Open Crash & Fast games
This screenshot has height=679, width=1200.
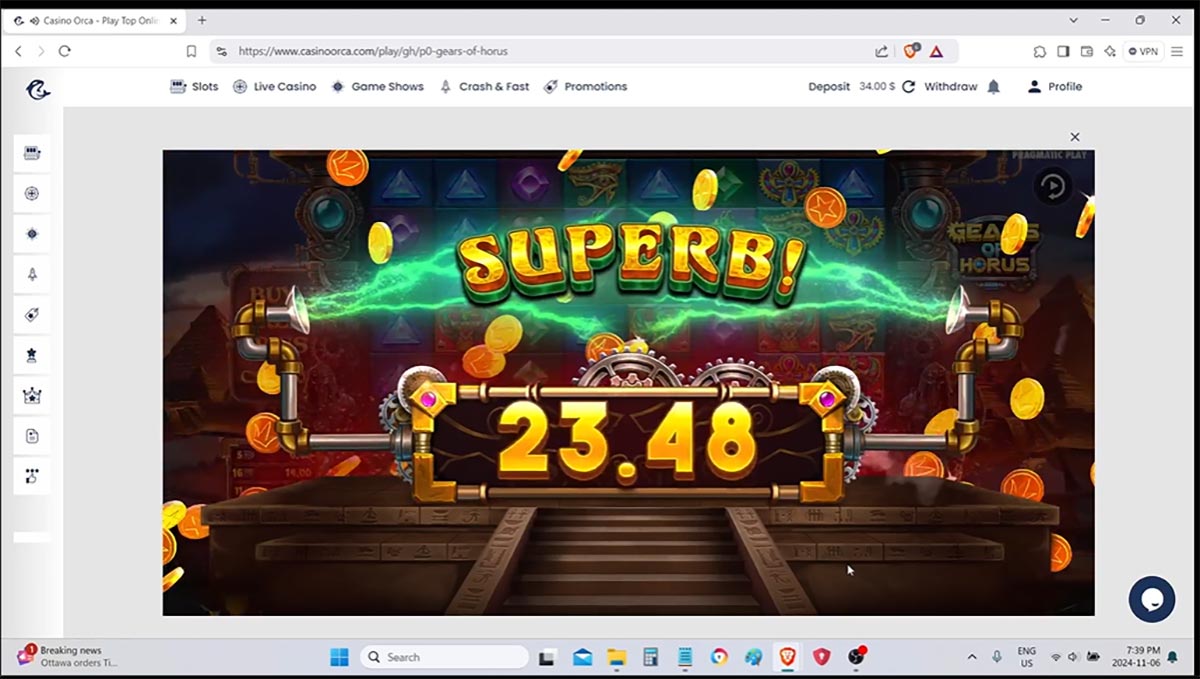(x=484, y=87)
